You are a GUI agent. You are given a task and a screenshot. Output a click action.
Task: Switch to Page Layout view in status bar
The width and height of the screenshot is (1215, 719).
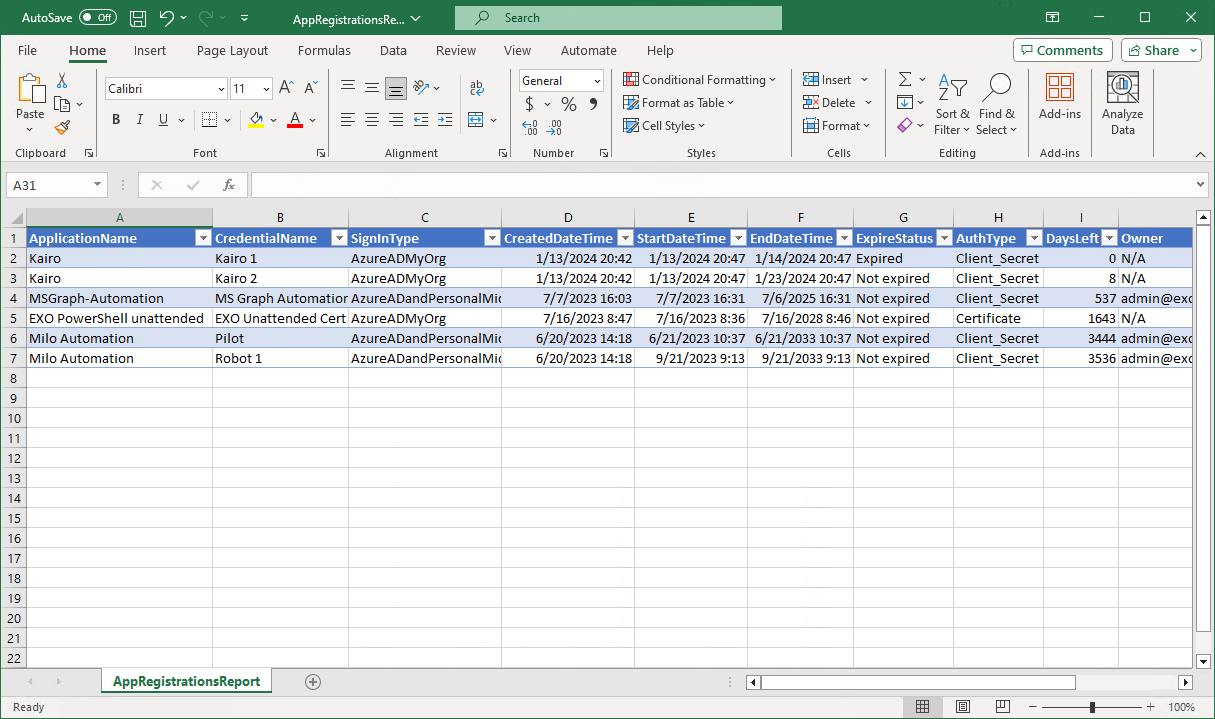coord(961,707)
